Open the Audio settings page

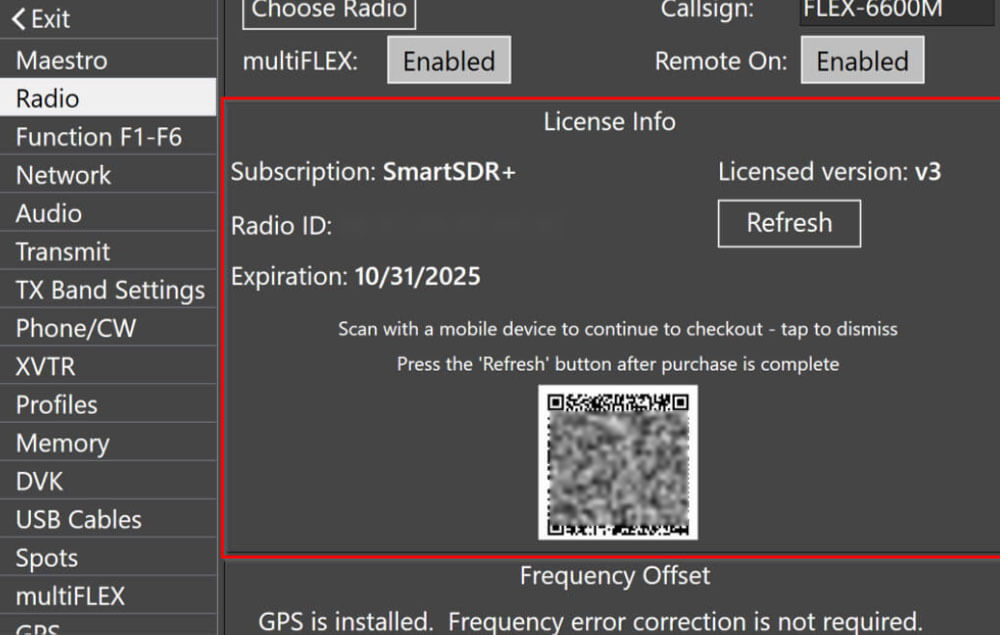47,213
